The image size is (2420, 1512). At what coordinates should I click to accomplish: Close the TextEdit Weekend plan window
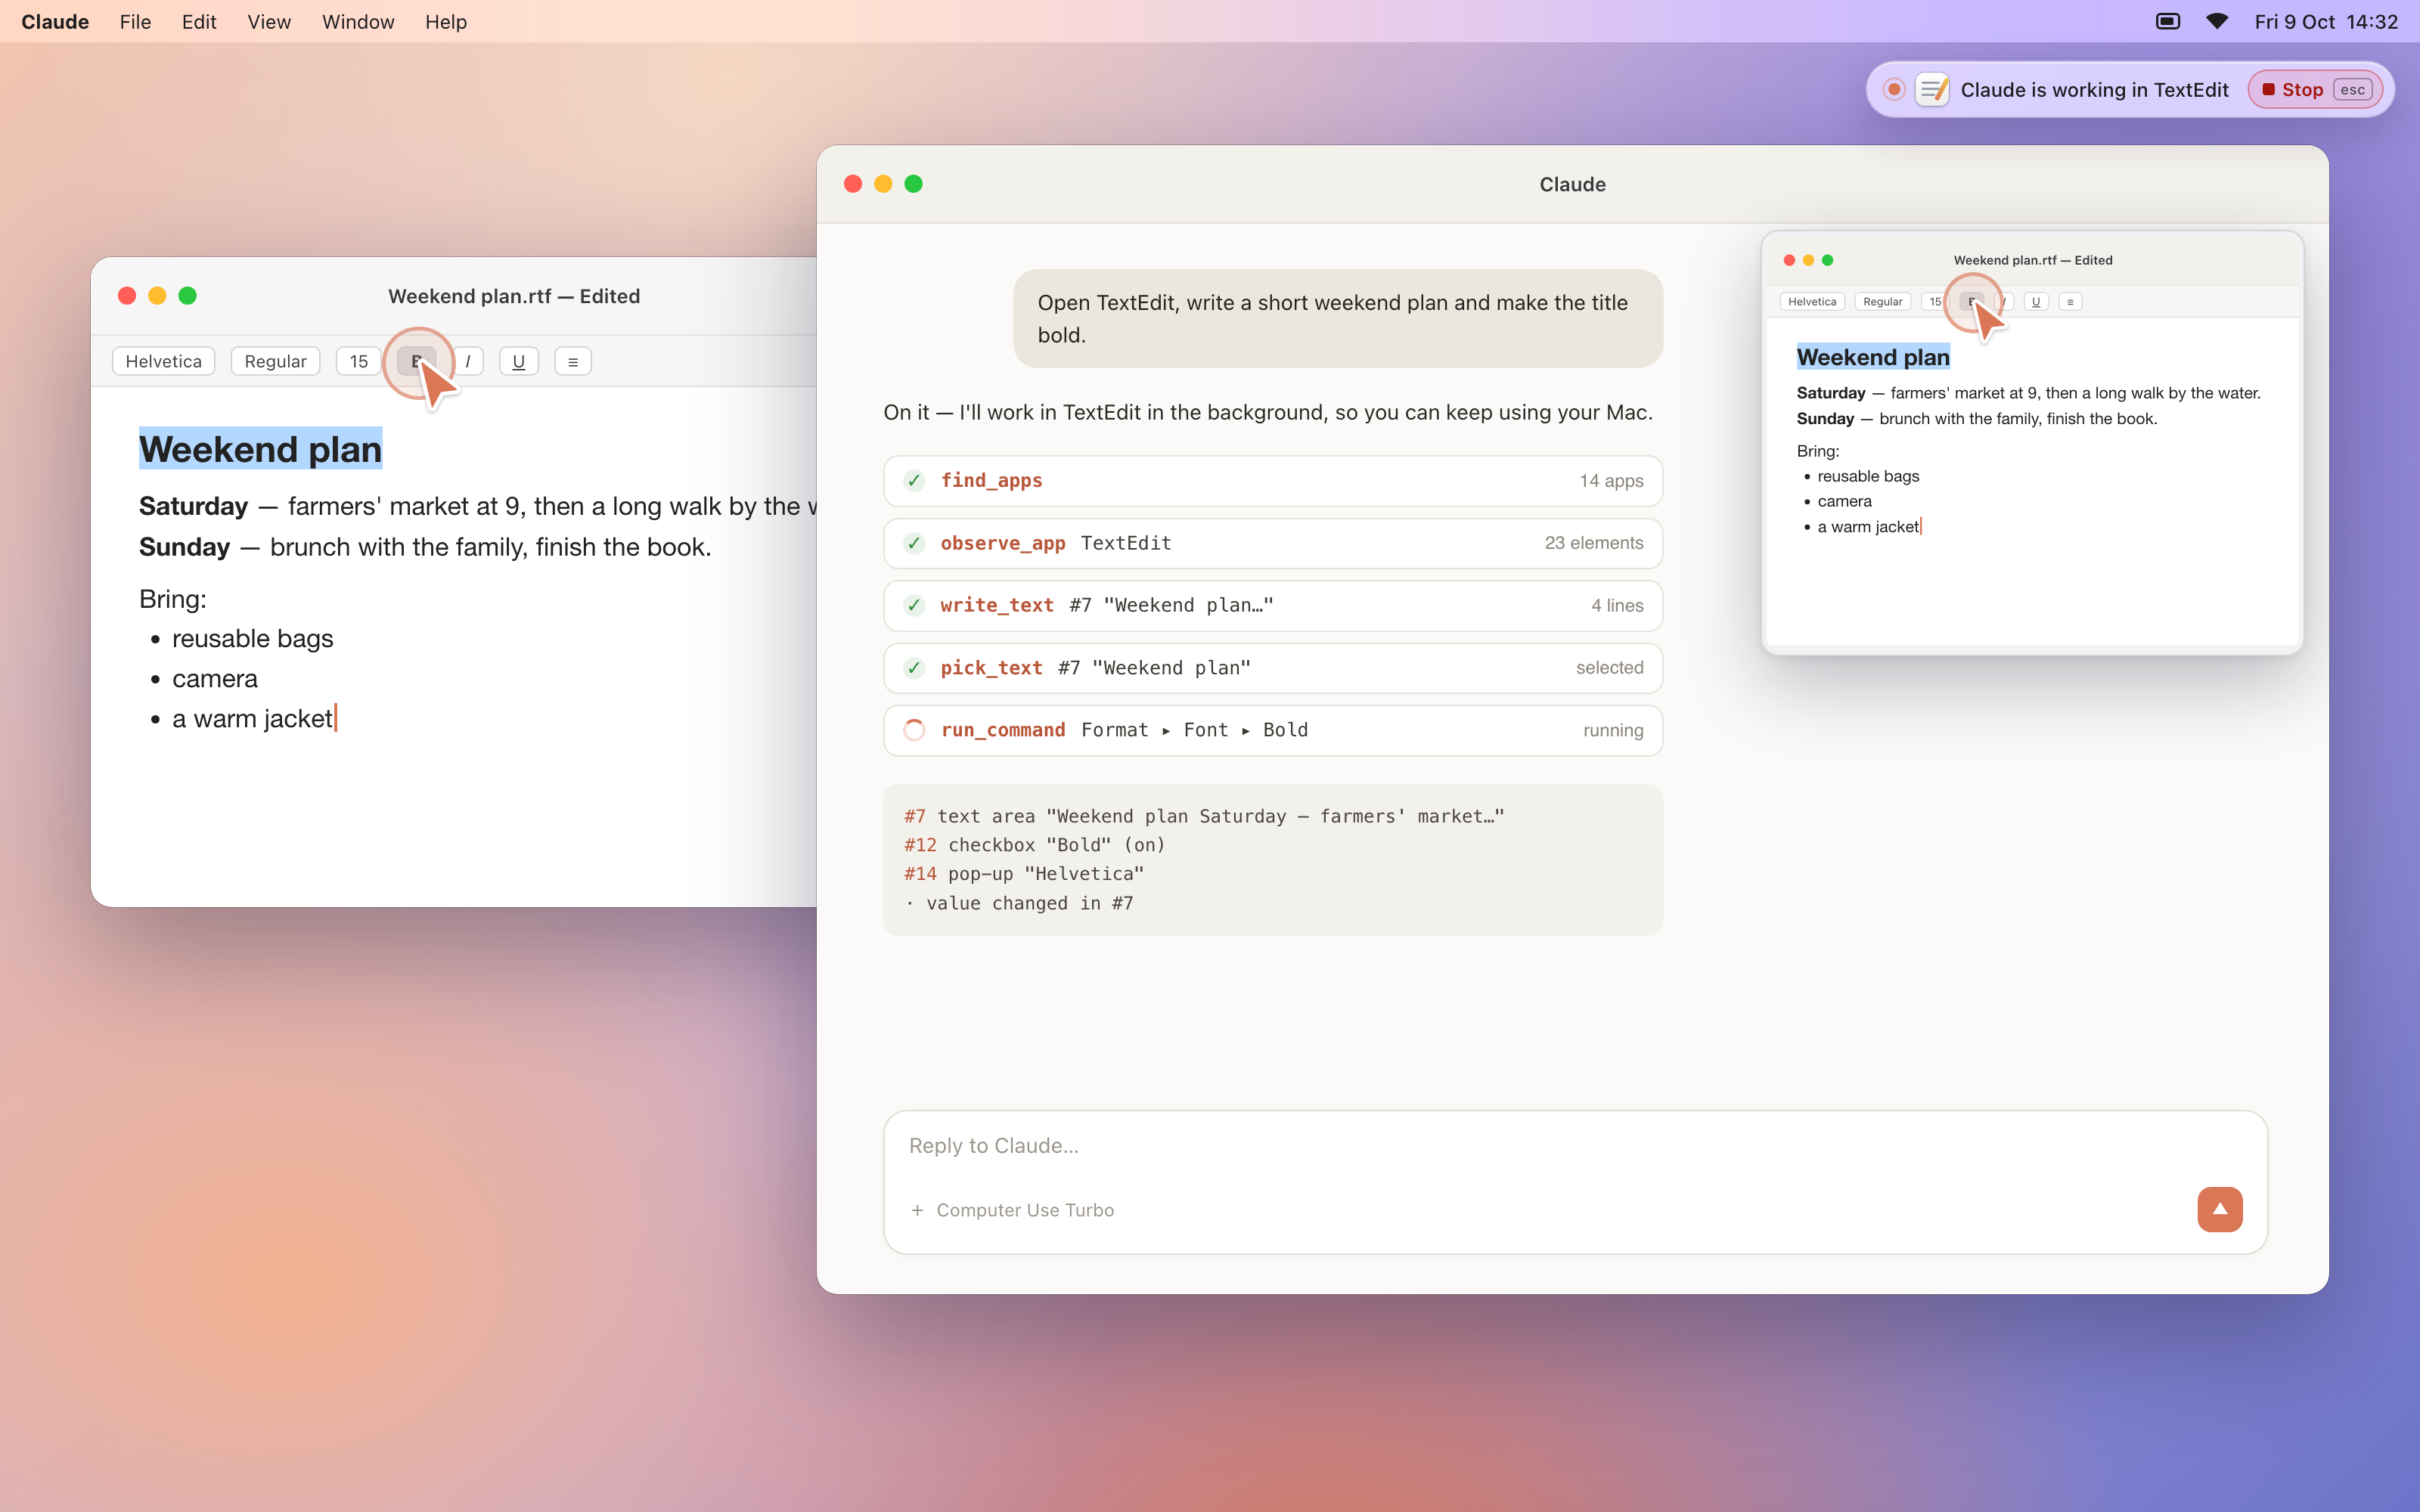(127, 296)
